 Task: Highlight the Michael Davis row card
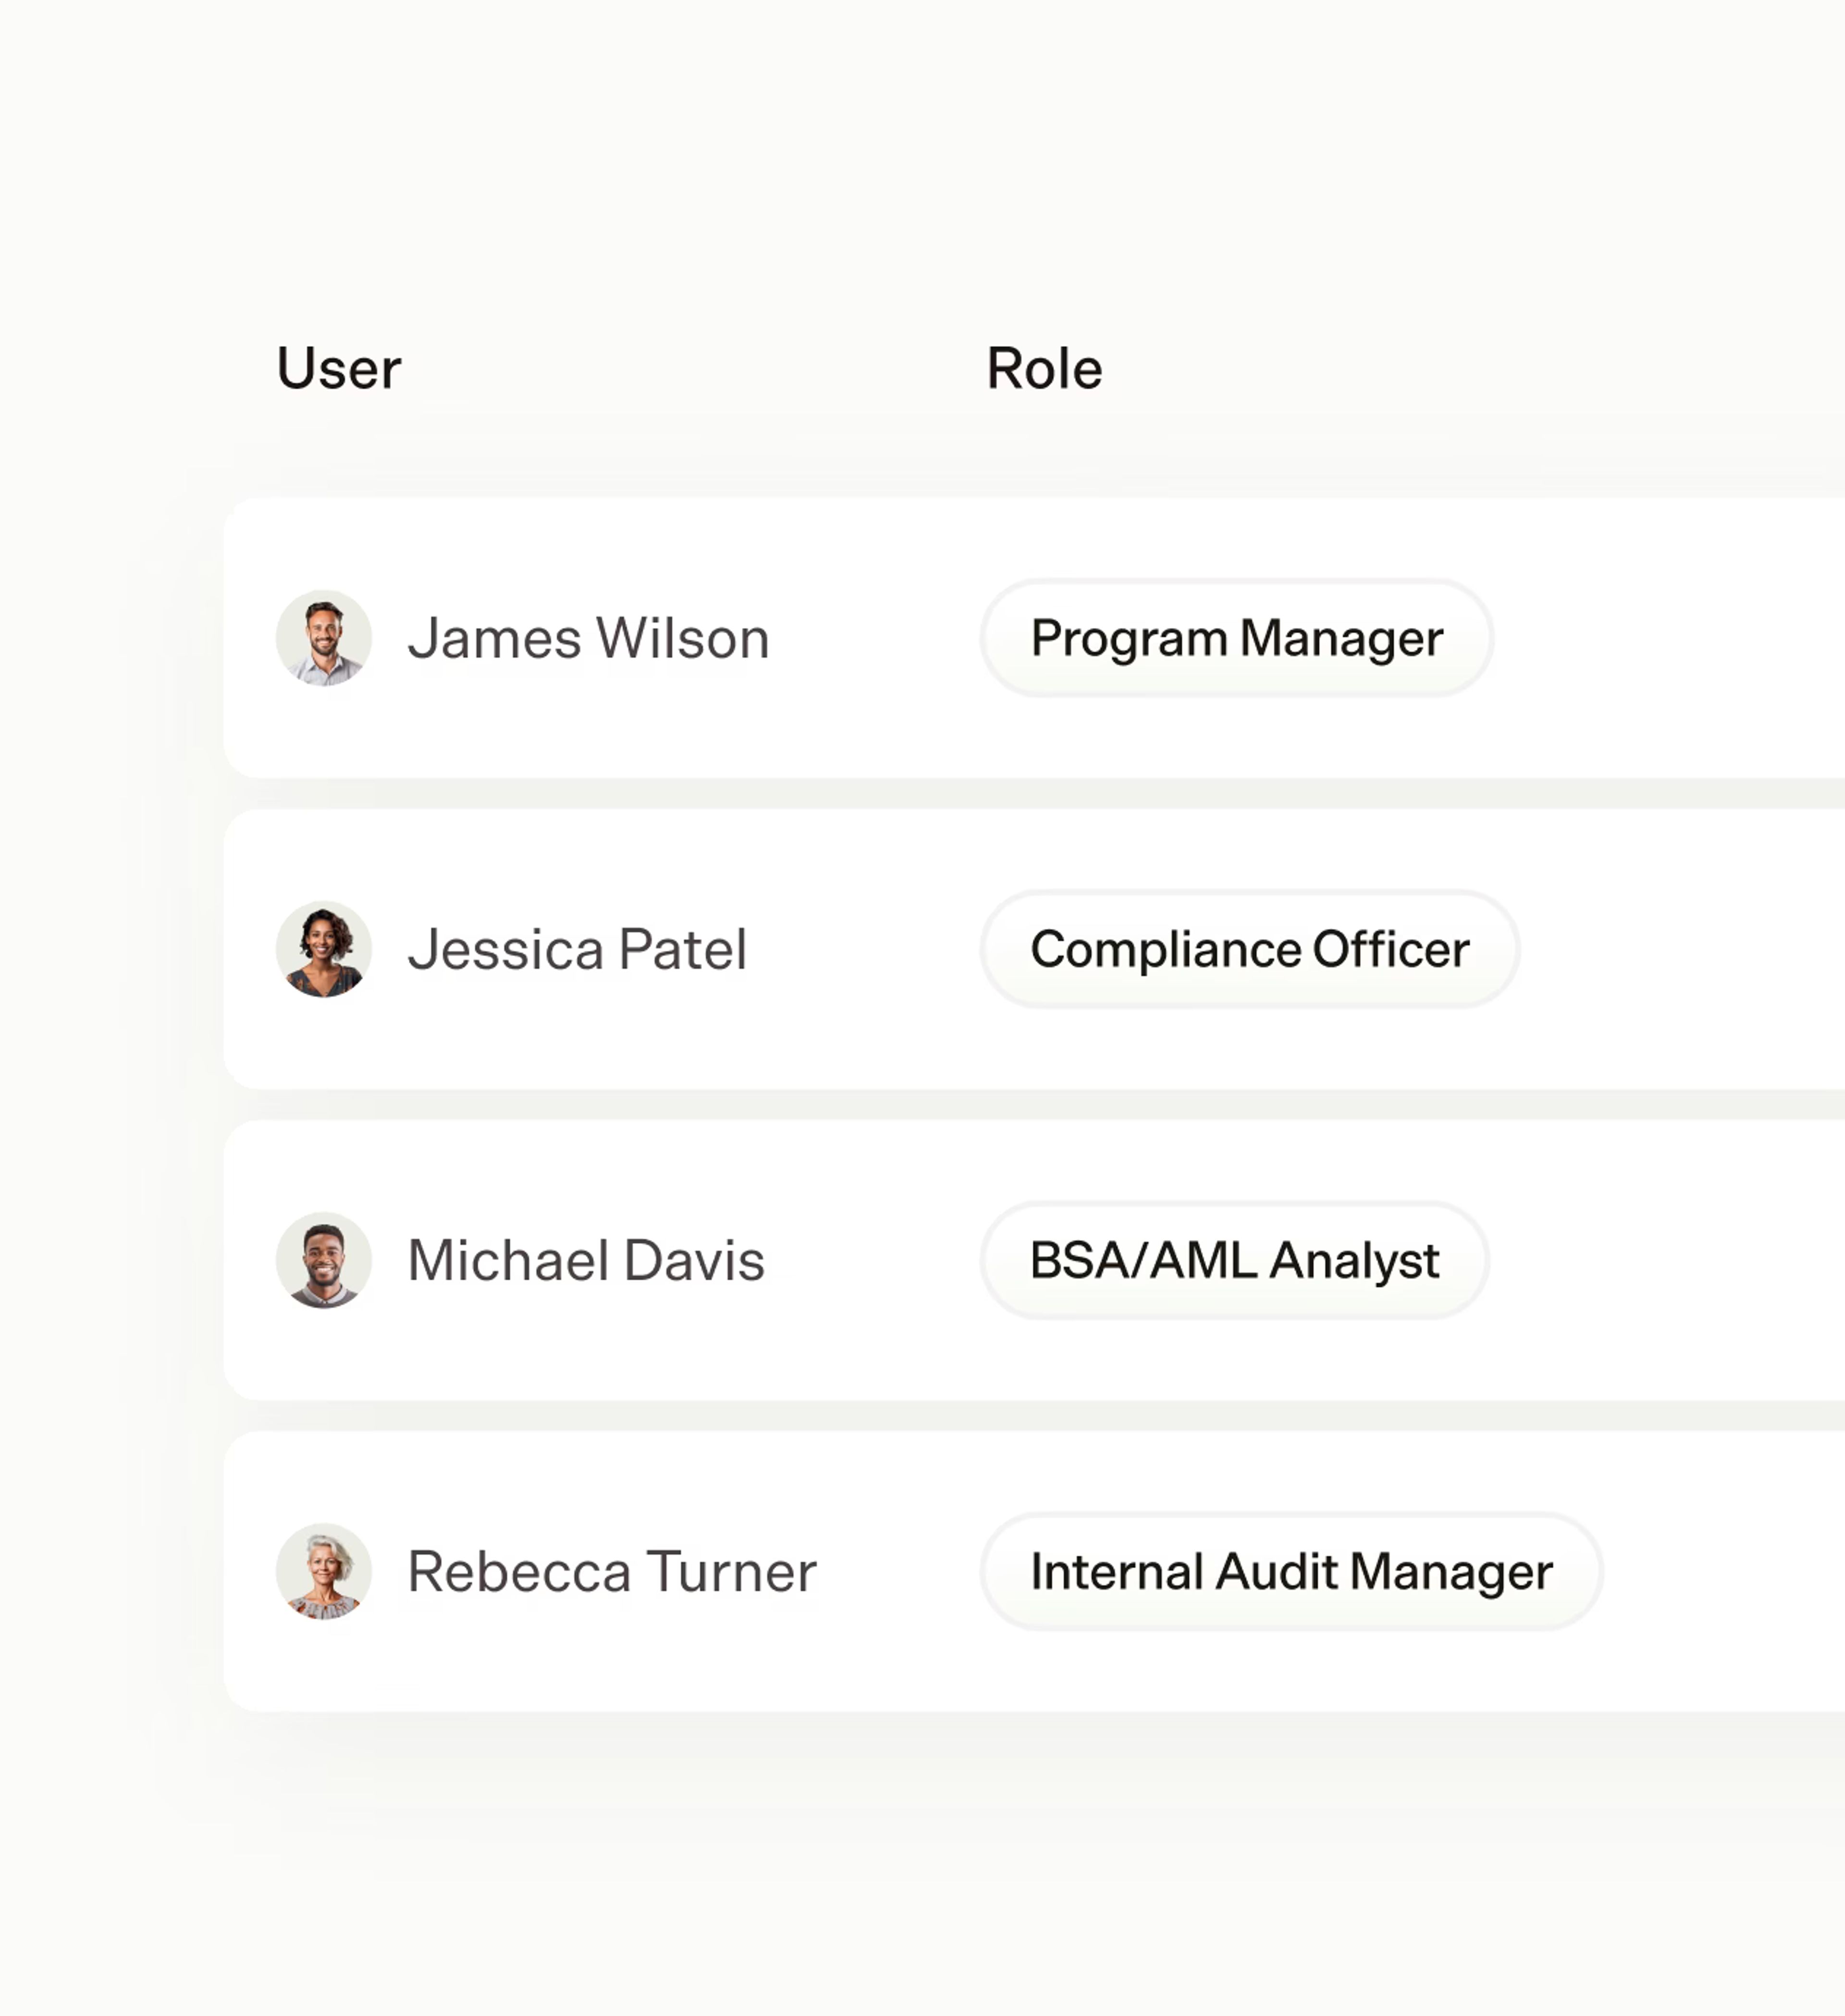click(1034, 1260)
